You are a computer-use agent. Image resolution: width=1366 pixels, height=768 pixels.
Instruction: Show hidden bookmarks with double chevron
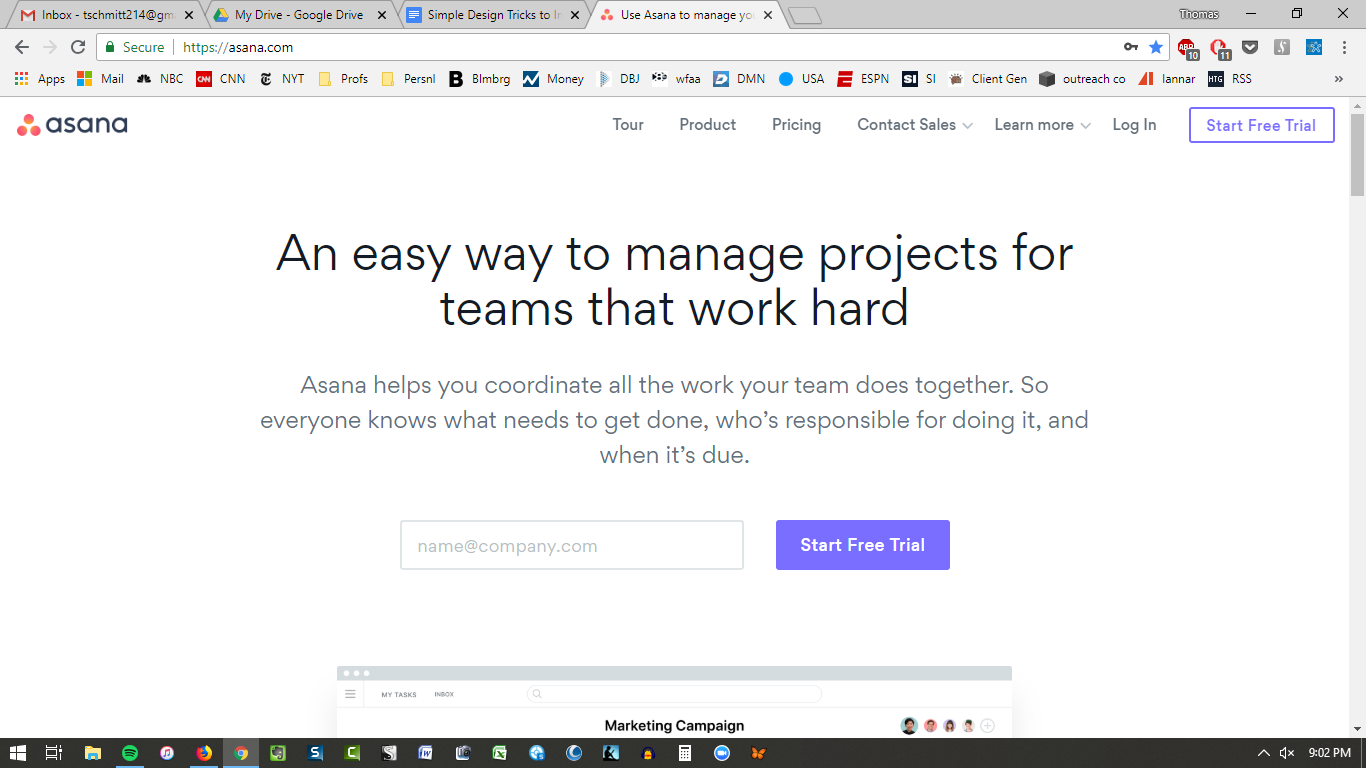point(1339,79)
